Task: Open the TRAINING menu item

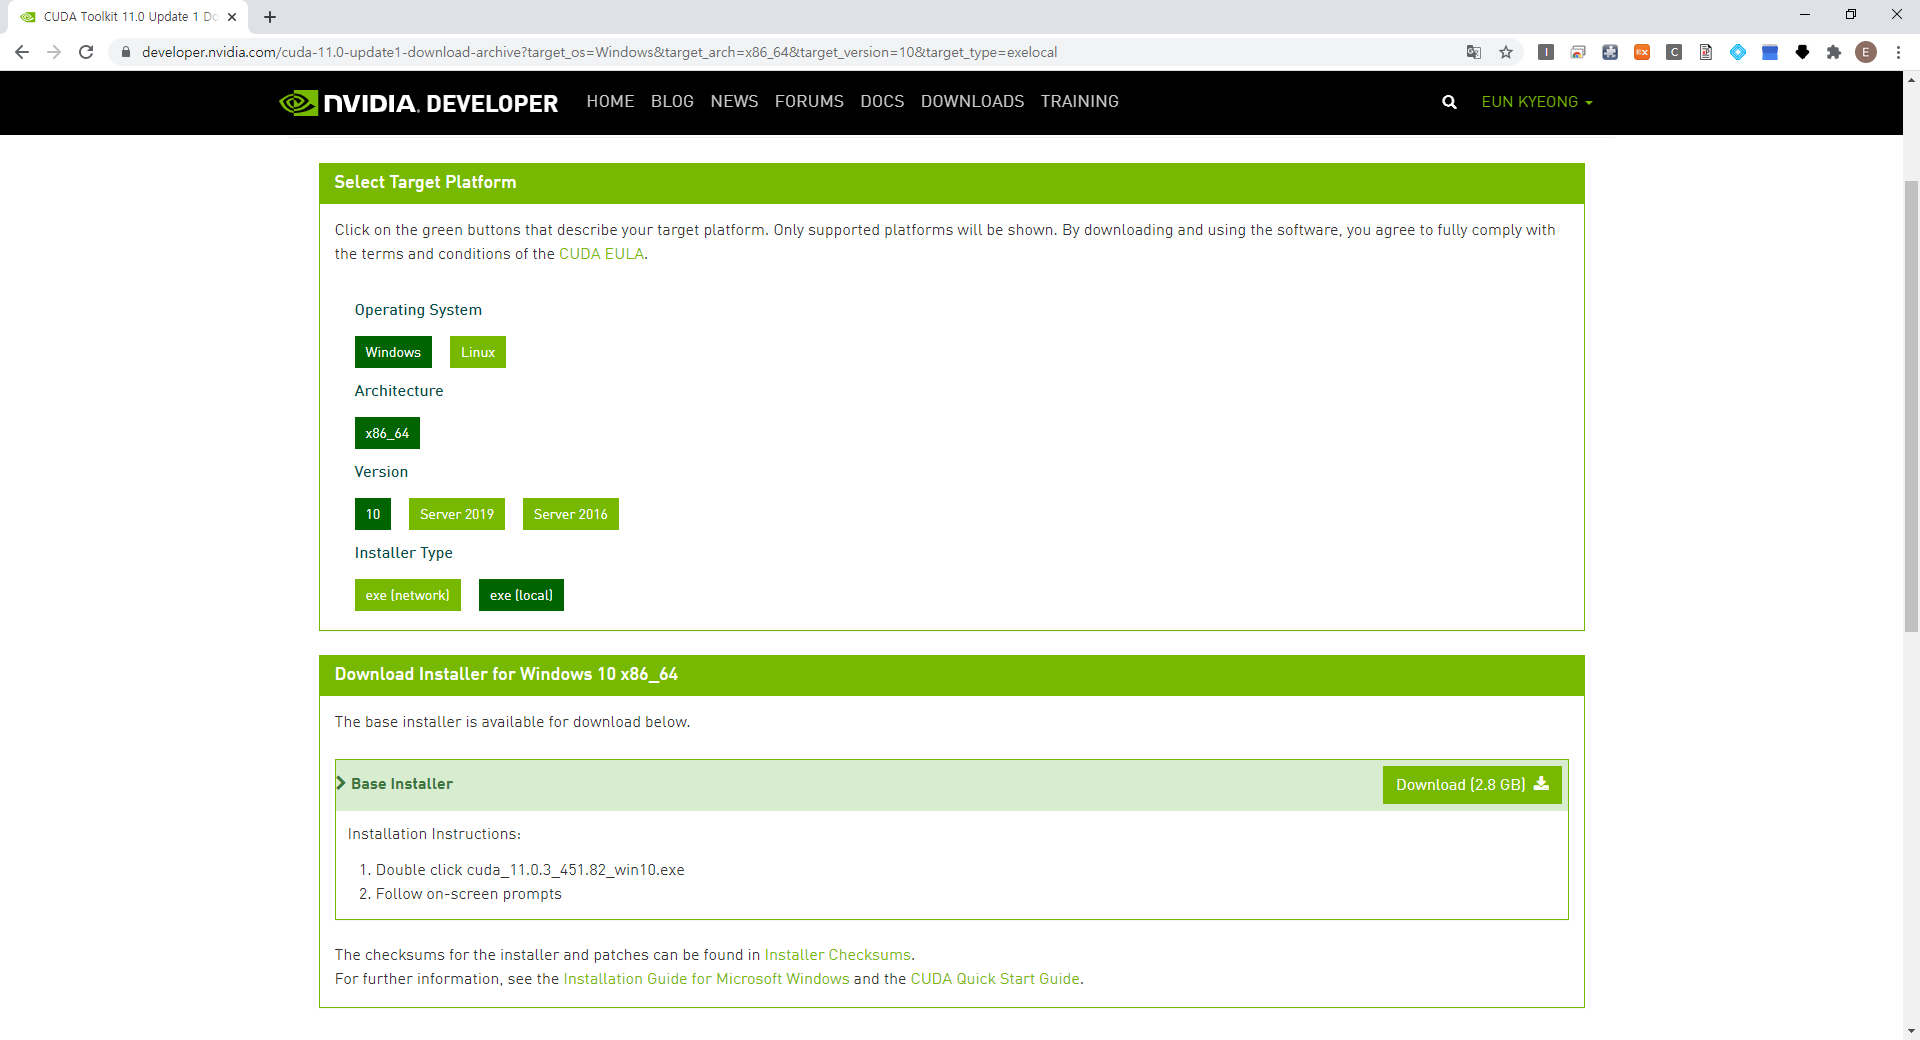Action: pyautogui.click(x=1080, y=102)
